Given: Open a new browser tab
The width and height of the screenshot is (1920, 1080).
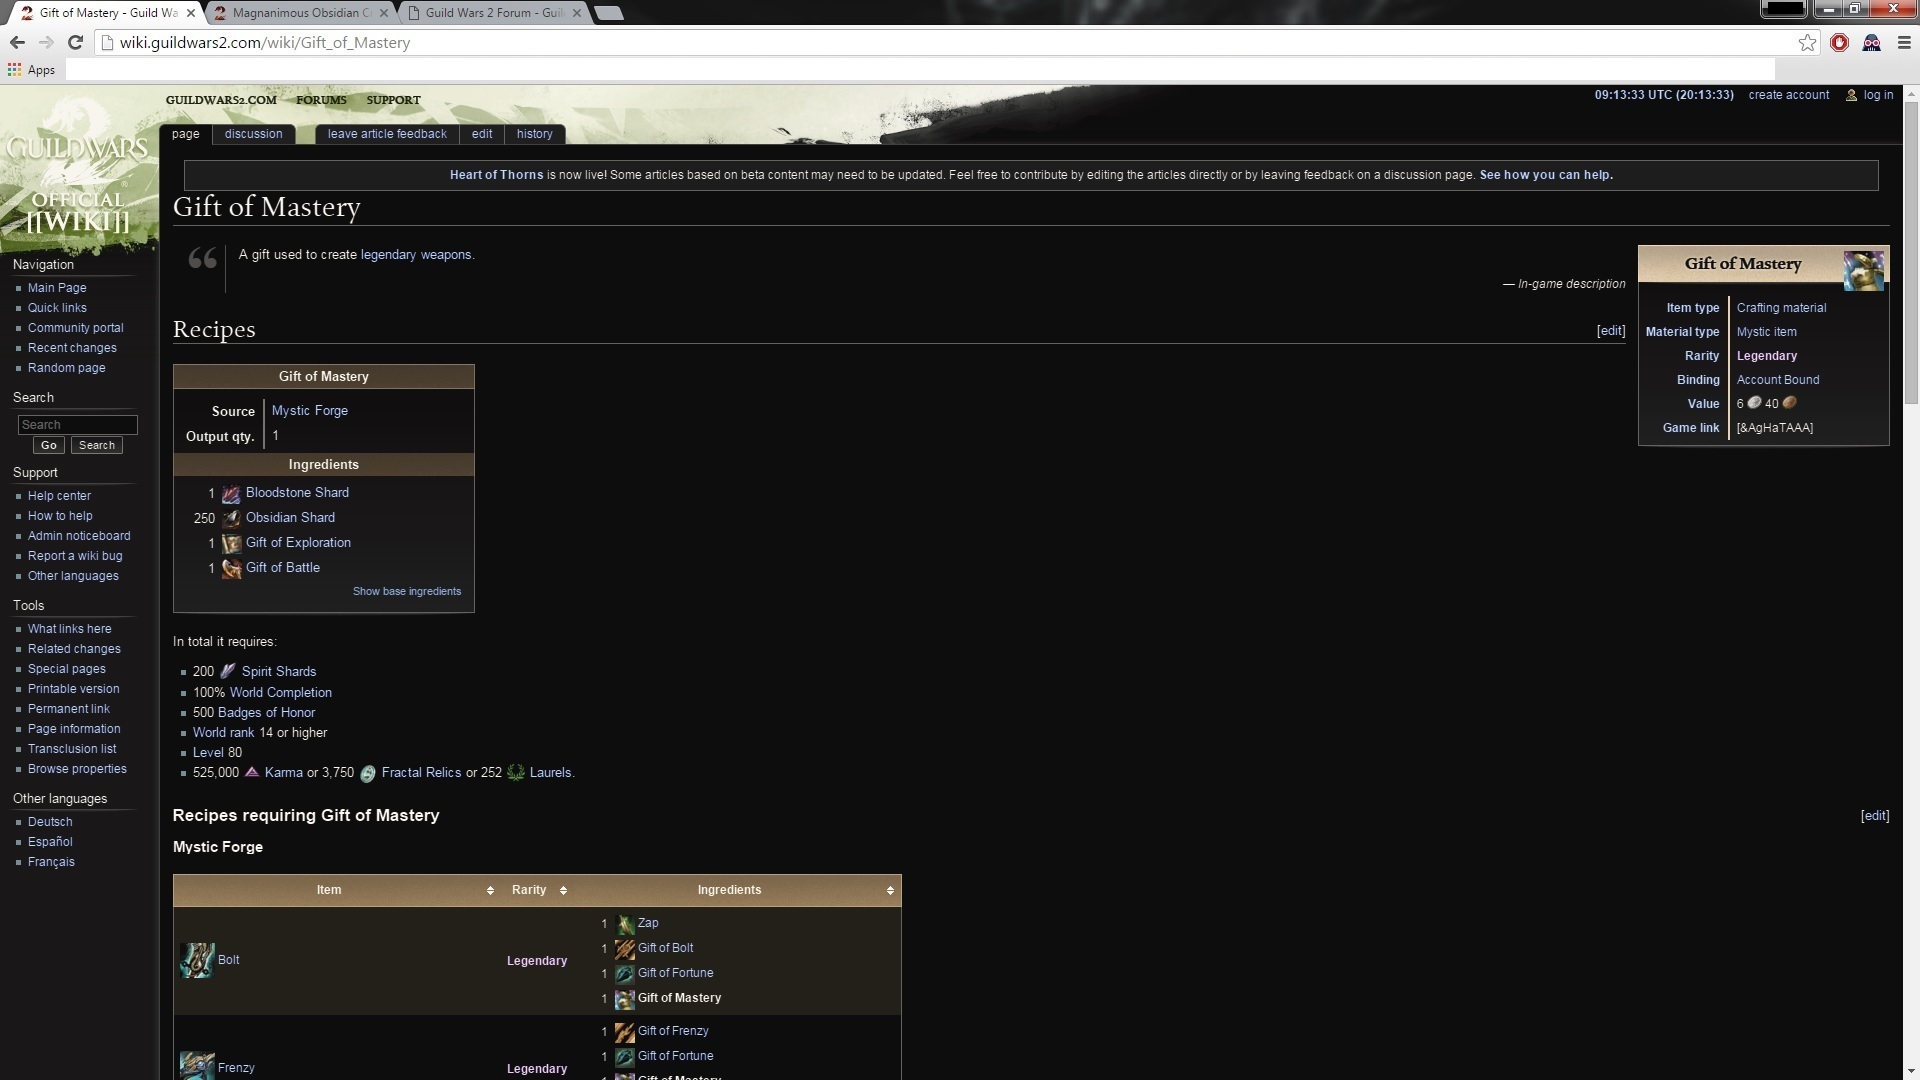Looking at the screenshot, I should pyautogui.click(x=608, y=13).
